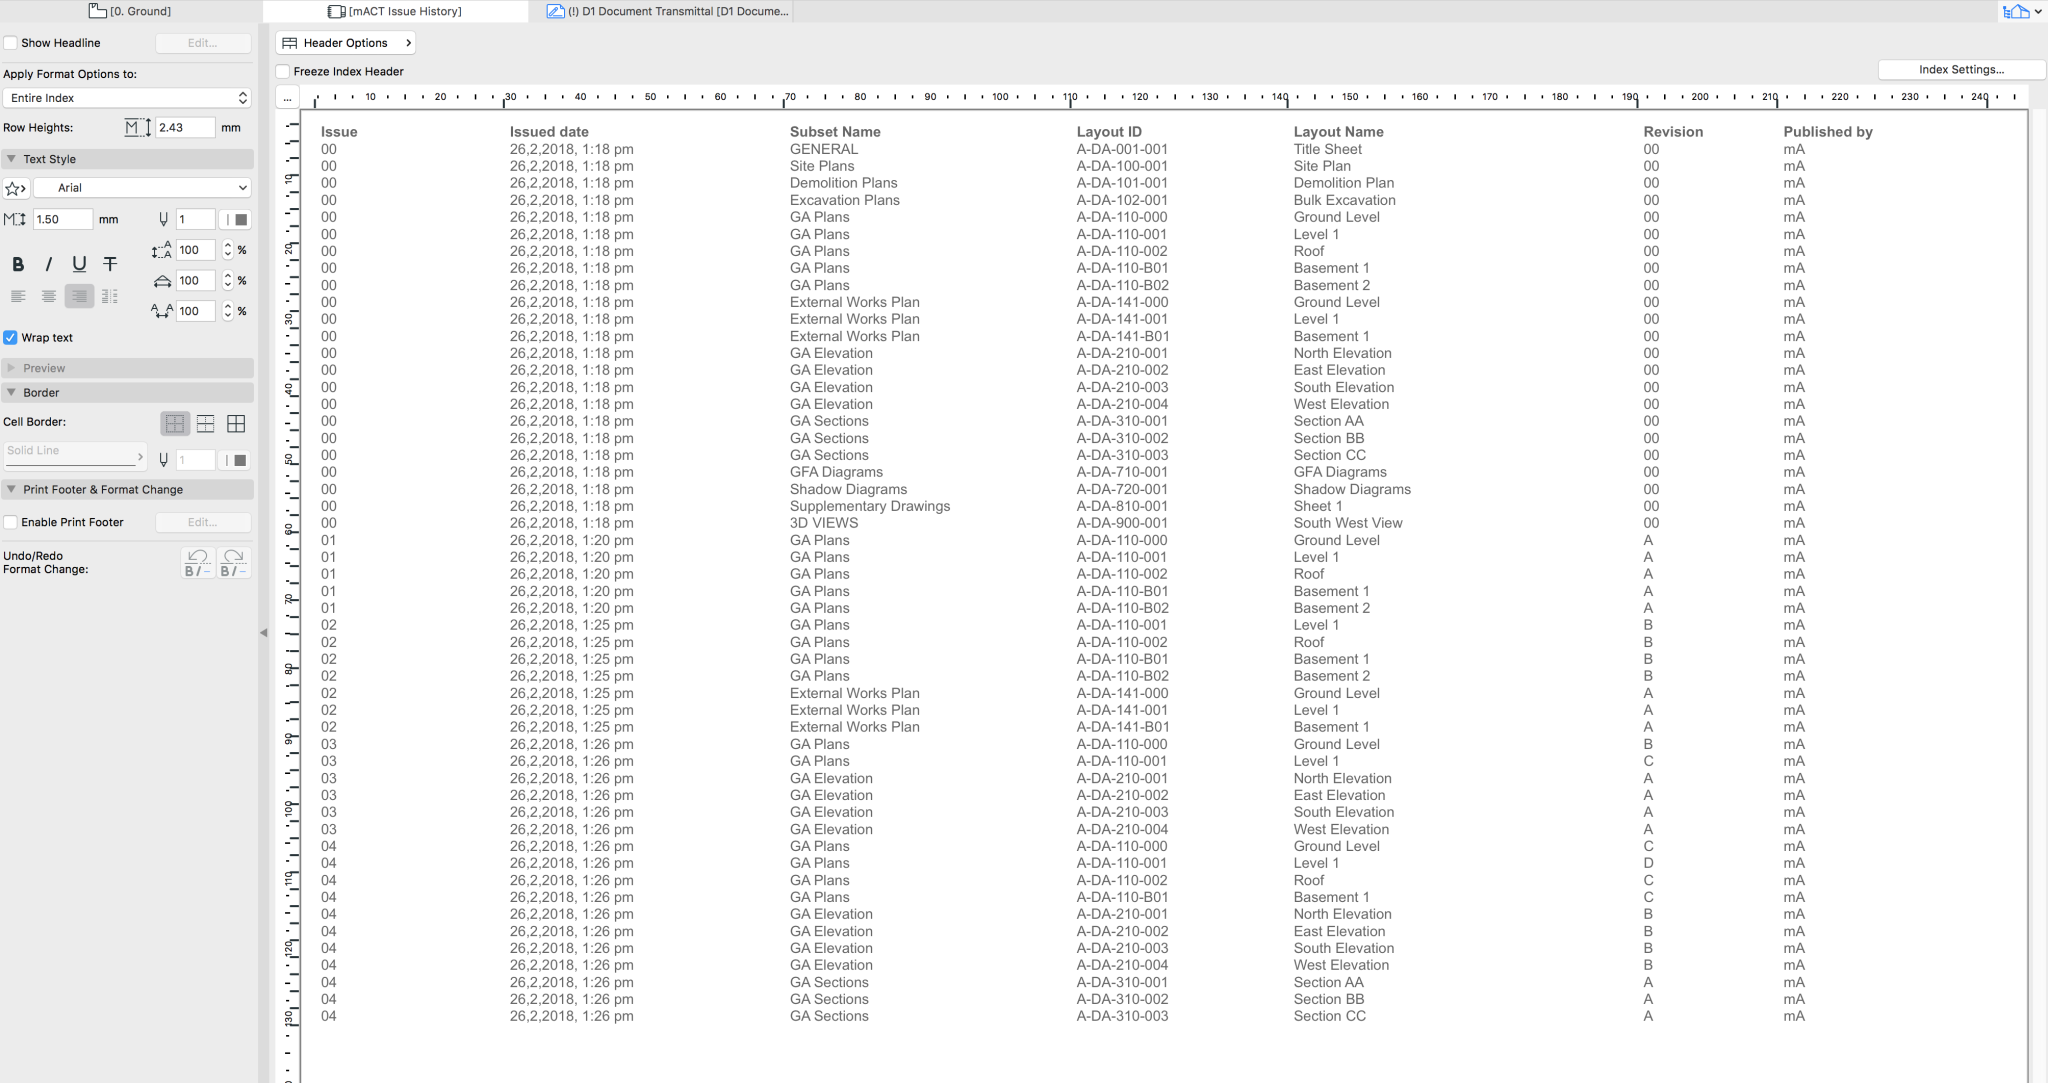Enable the Show Headline checkbox
This screenshot has height=1083, width=2048.
click(x=11, y=43)
